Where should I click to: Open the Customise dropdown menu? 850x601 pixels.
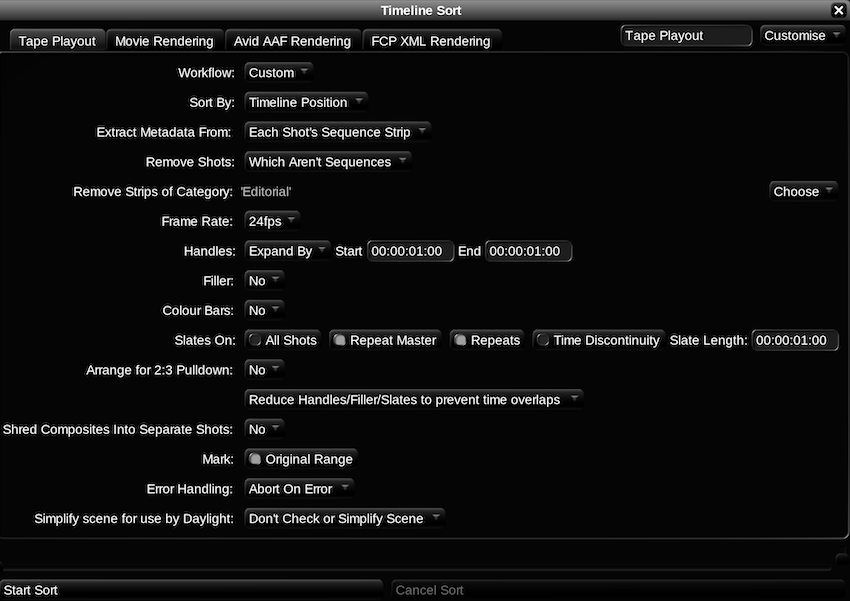click(x=801, y=35)
